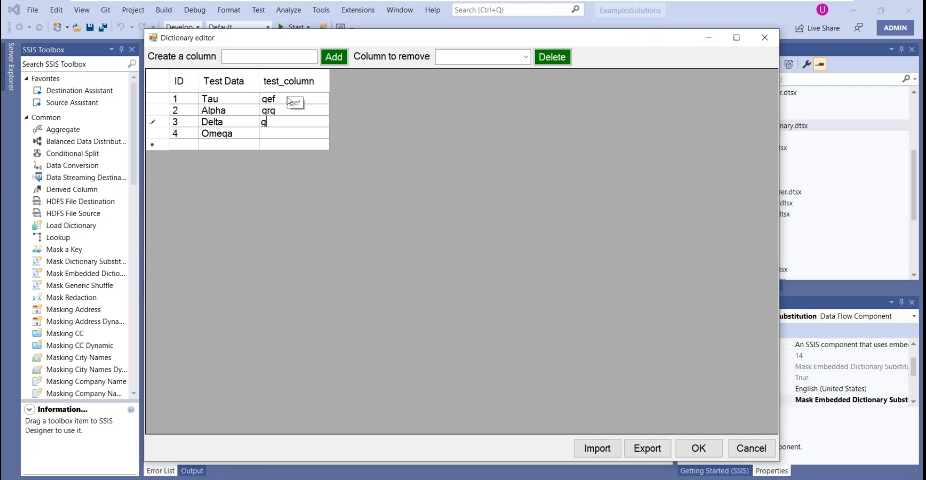Viewport: 926px width, 480px height.
Task: Click the Visual Studio Search (Ctrl+Q) box
Action: [x=518, y=10]
